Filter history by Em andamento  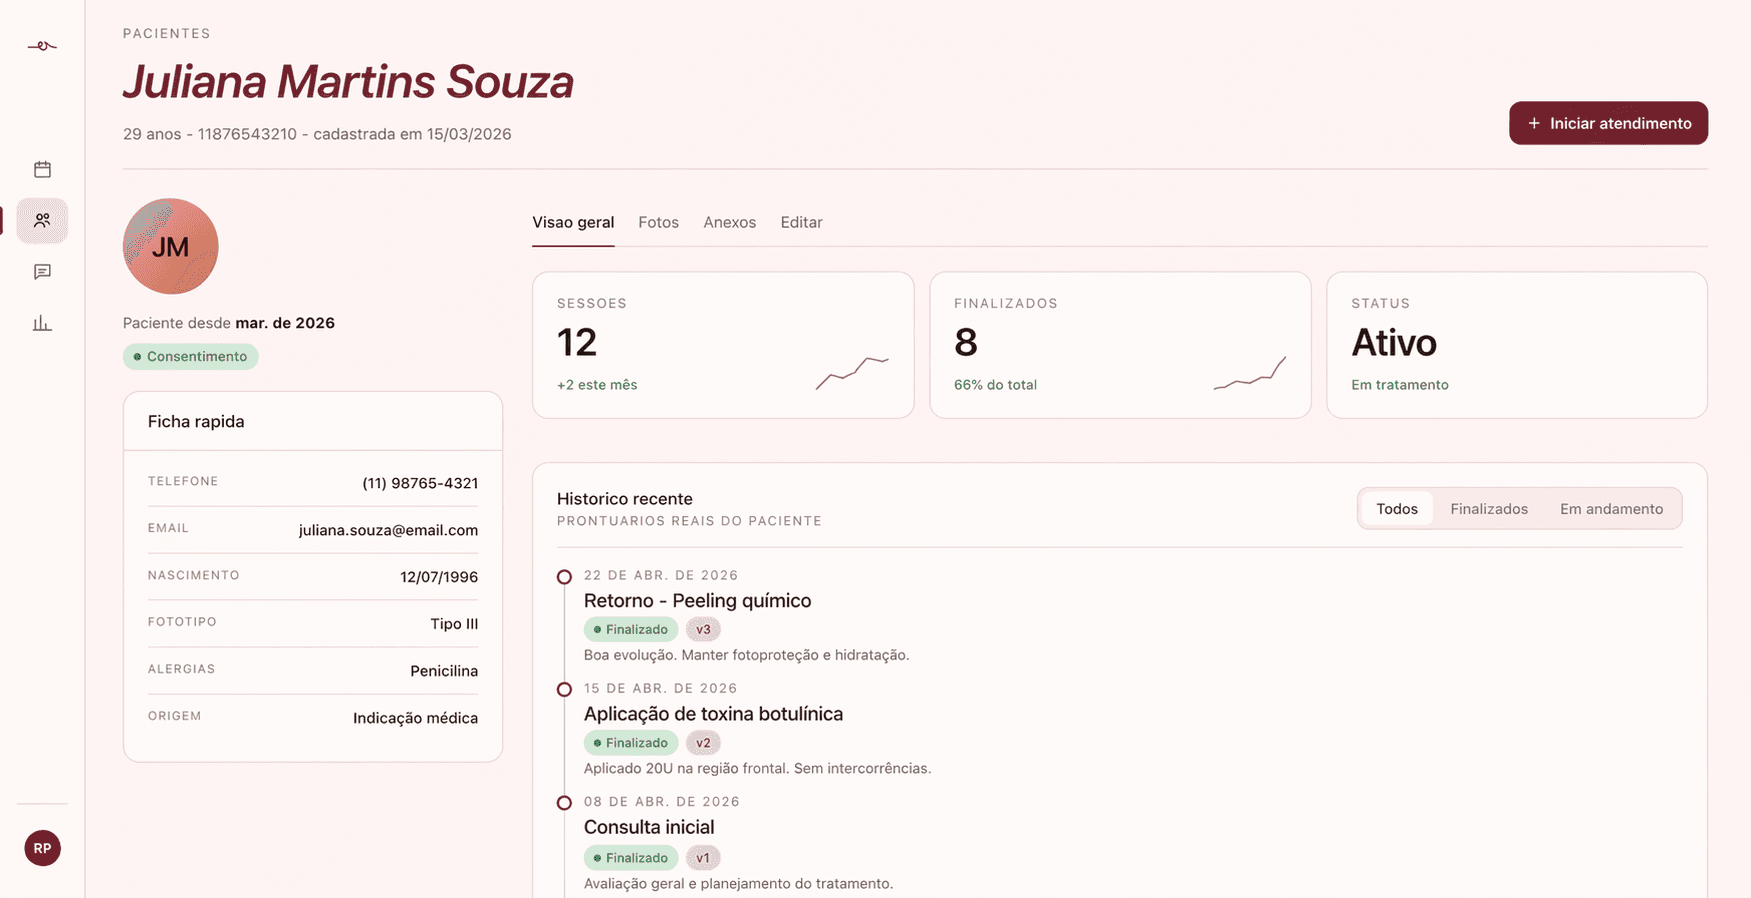pos(1611,509)
